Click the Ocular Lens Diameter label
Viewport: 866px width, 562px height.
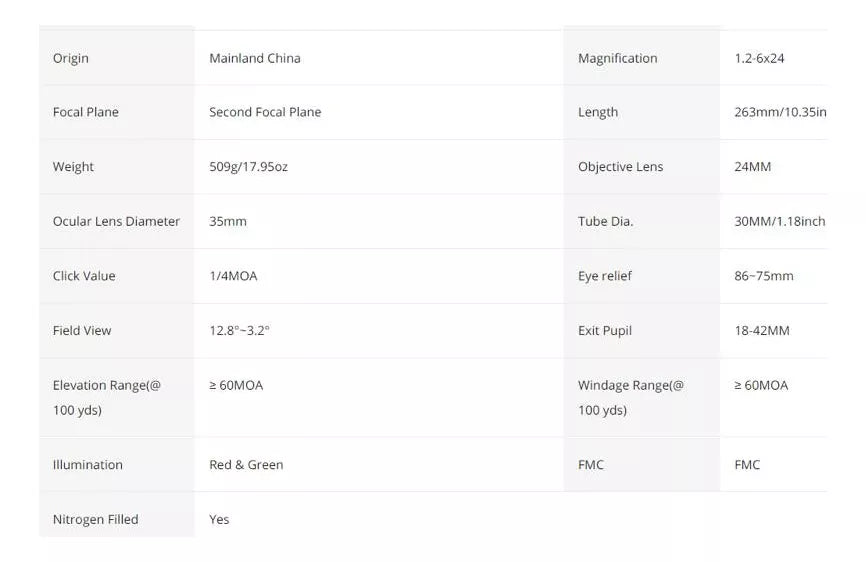(117, 221)
